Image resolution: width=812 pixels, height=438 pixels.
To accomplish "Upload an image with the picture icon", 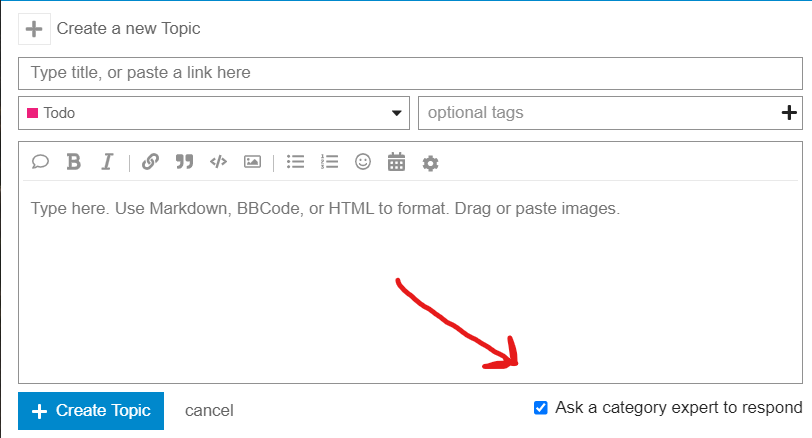I will click(252, 162).
